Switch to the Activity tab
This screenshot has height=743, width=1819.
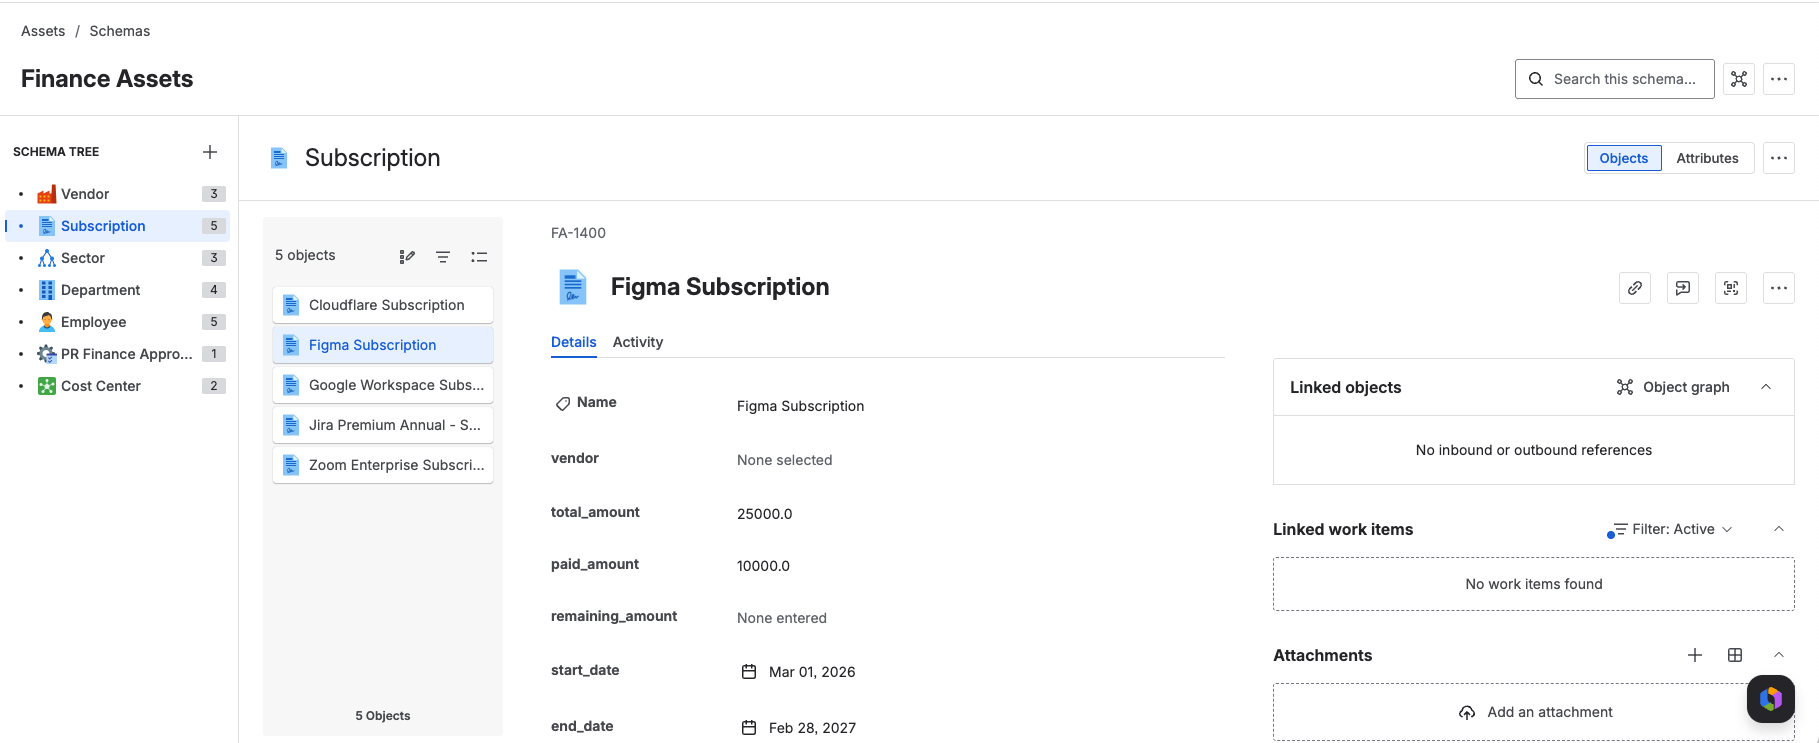point(638,342)
